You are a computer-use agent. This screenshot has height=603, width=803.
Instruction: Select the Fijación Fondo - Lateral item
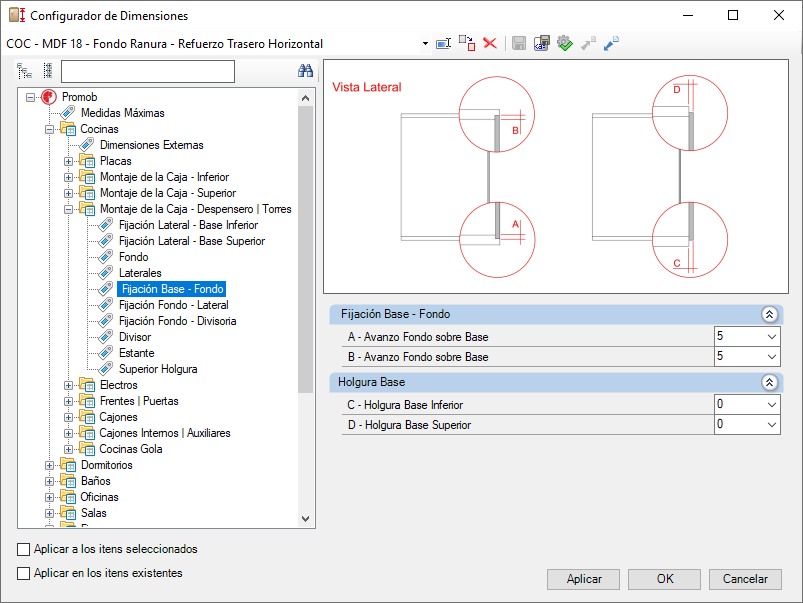click(174, 305)
